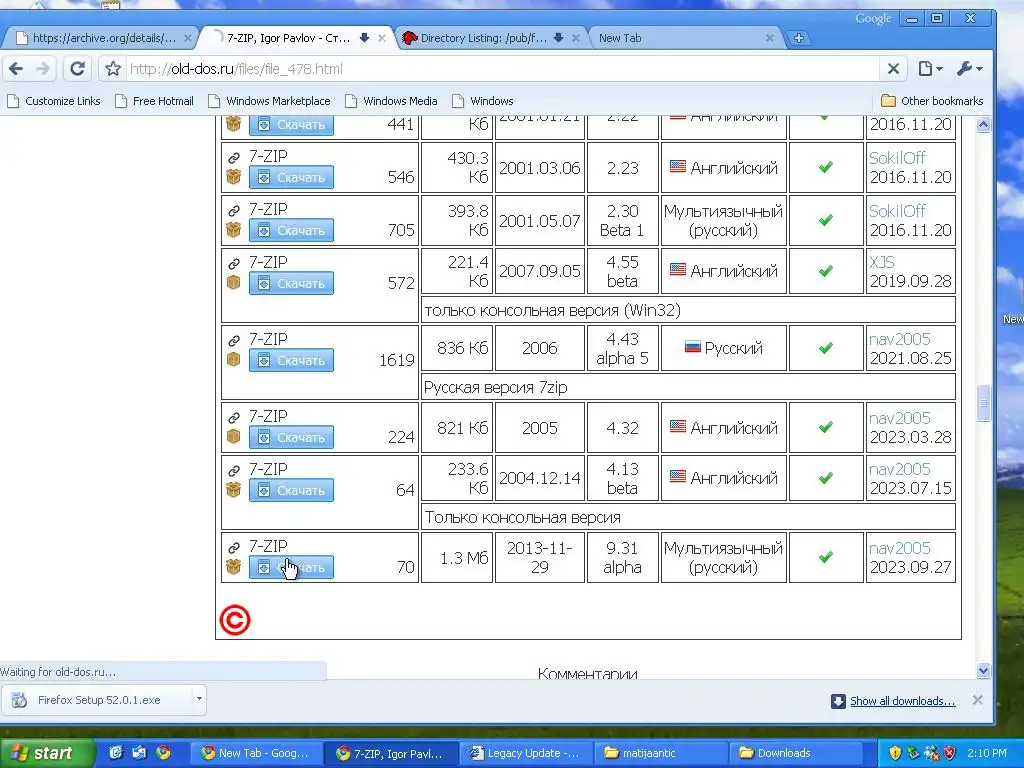Open nav2005 link dated 2023.09.27

[x=899, y=548]
